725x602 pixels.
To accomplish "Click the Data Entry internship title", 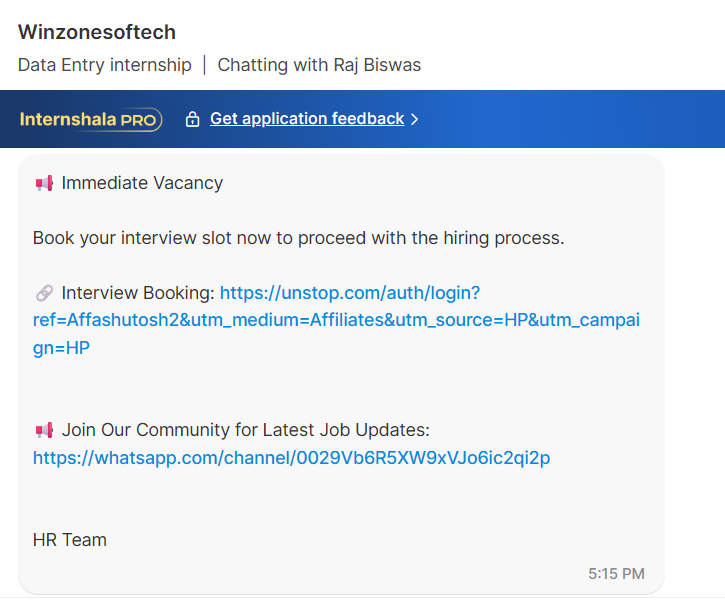I will click(104, 65).
